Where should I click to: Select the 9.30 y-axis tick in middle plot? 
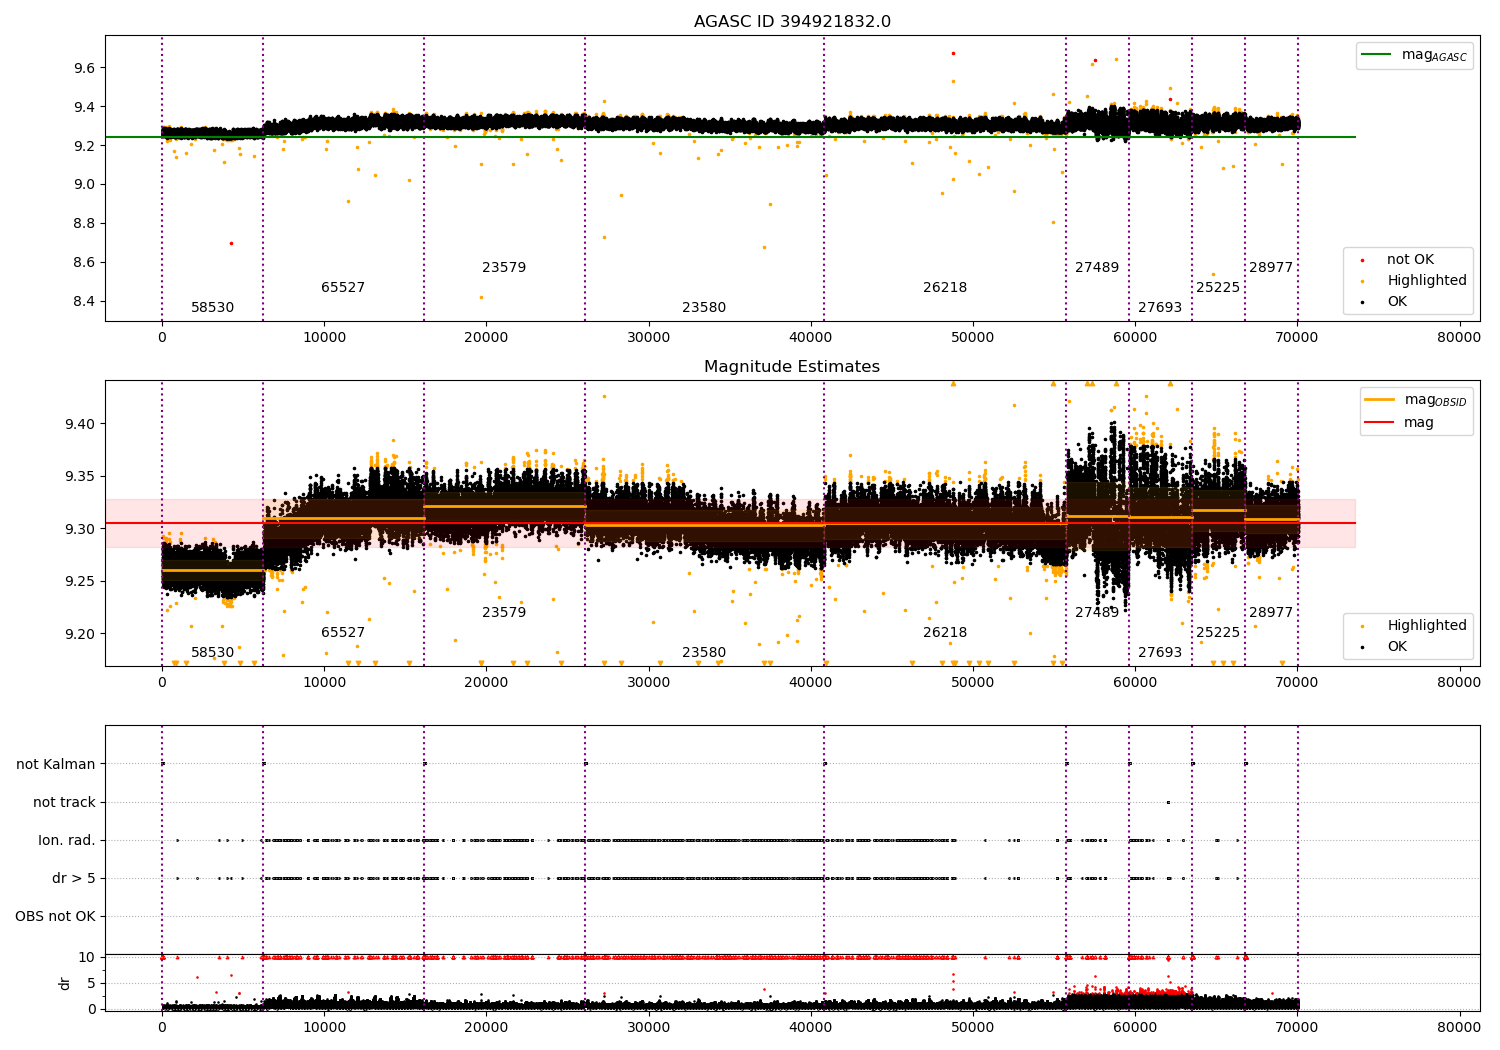(79, 529)
